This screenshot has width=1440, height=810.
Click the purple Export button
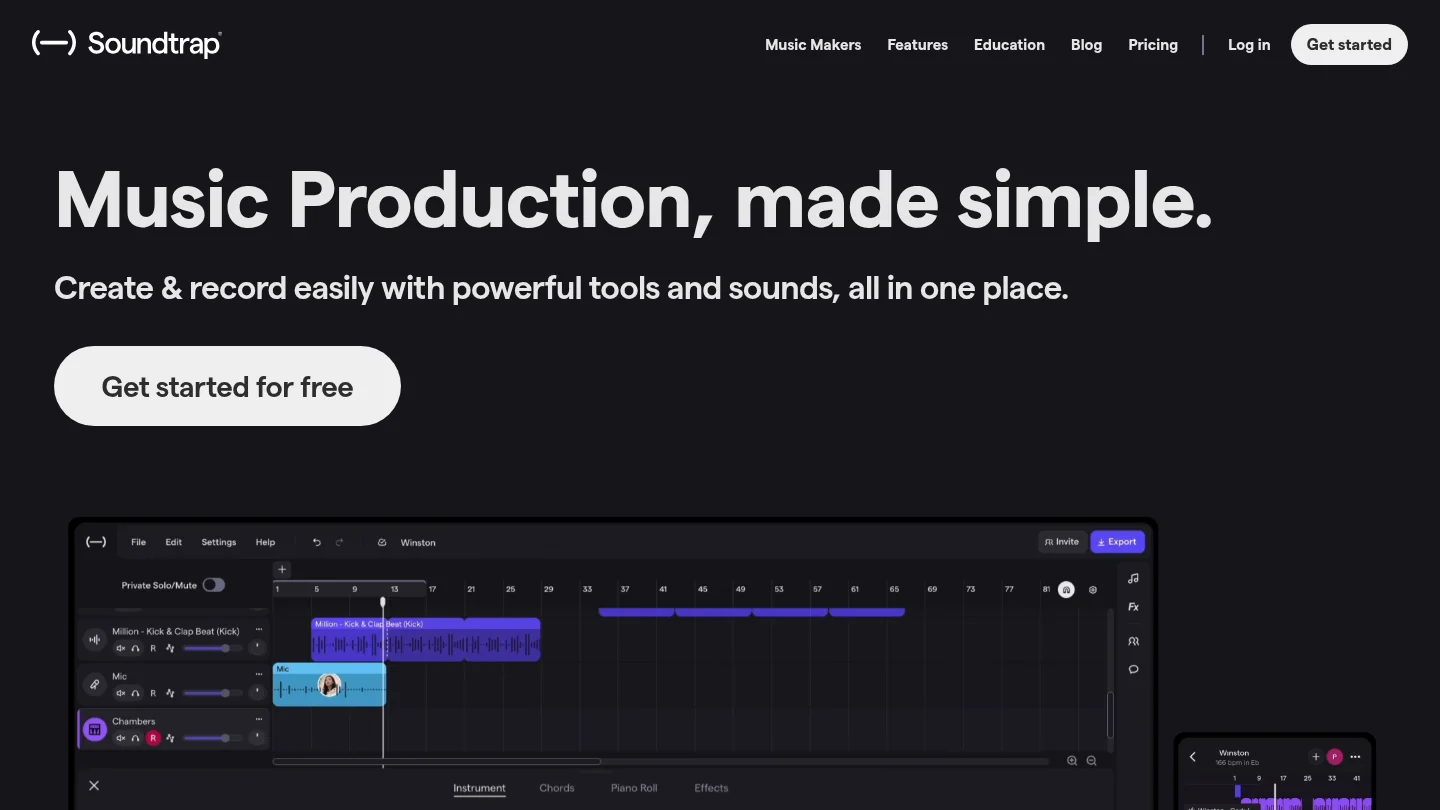tap(1117, 542)
